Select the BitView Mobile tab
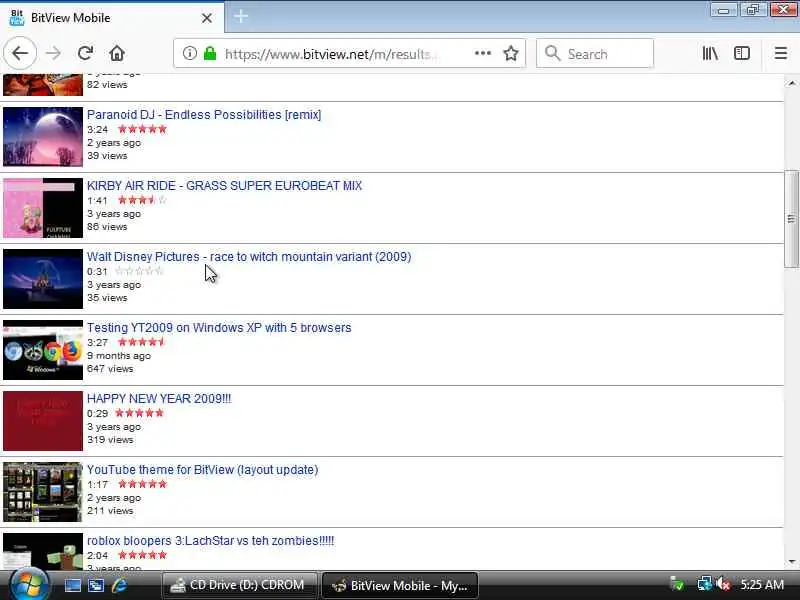 click(112, 18)
